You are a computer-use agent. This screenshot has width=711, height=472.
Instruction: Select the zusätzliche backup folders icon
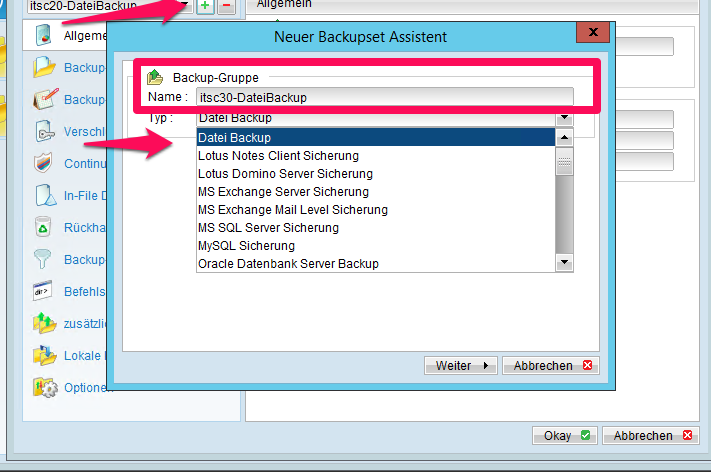[44, 323]
